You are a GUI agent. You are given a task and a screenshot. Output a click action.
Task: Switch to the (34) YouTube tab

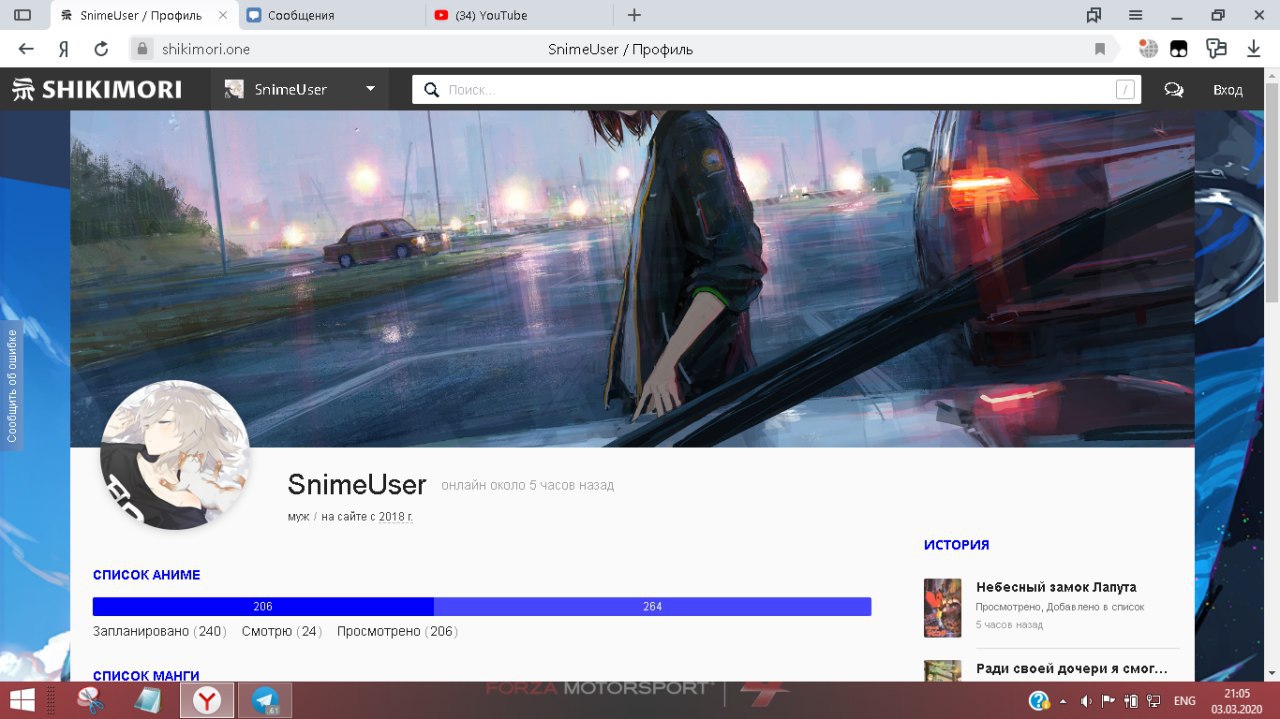pos(518,15)
